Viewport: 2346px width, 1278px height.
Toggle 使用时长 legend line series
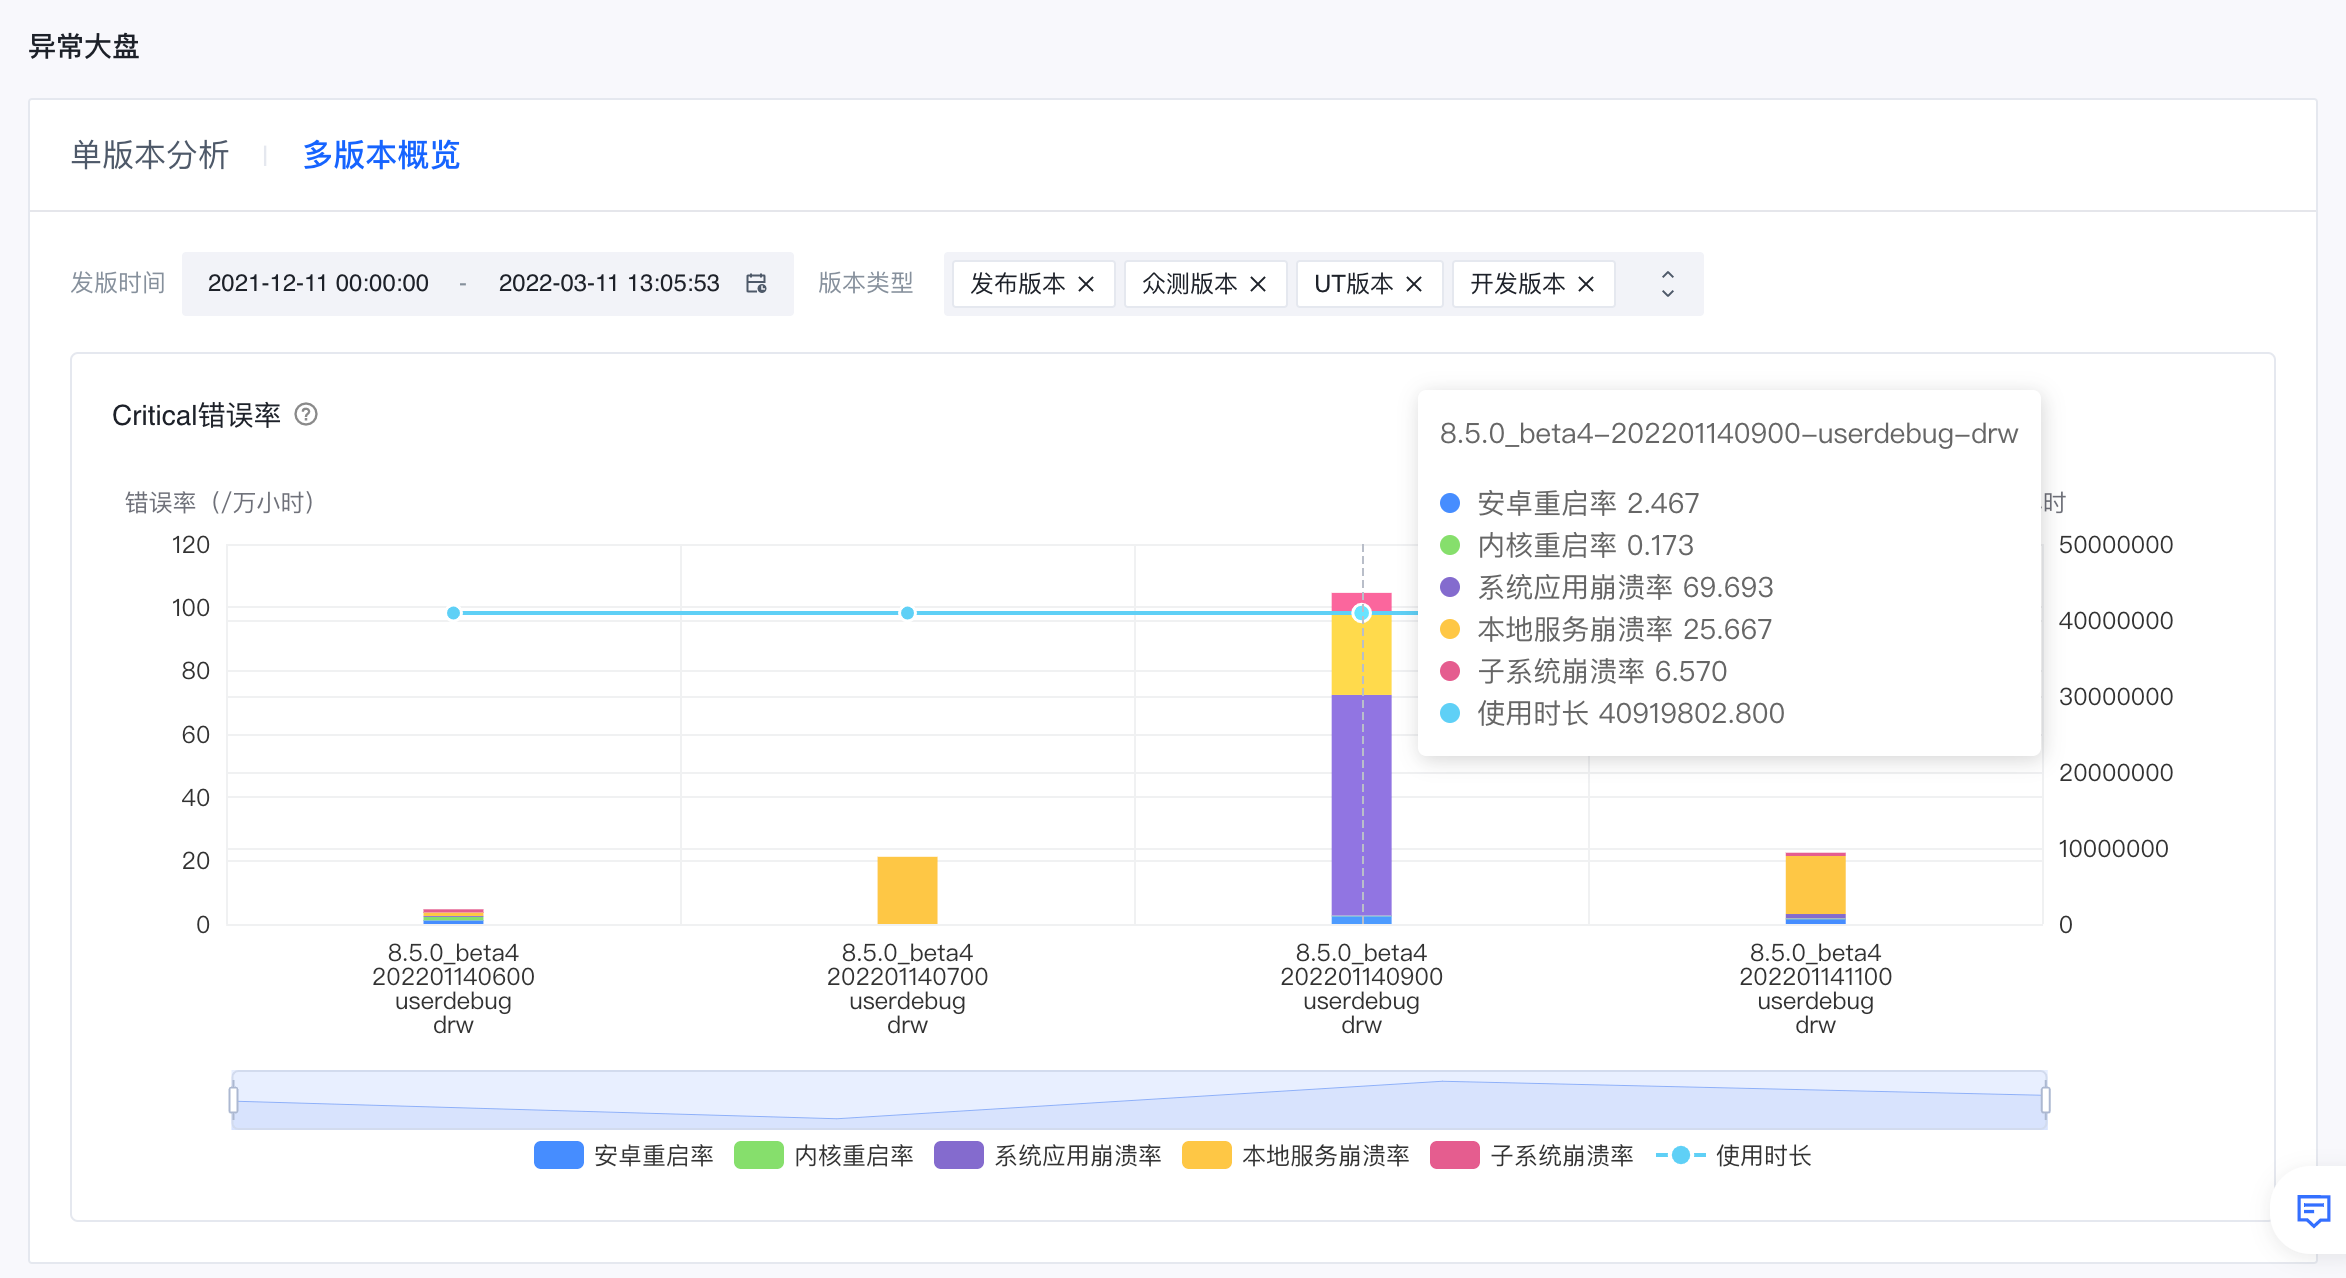1734,1156
